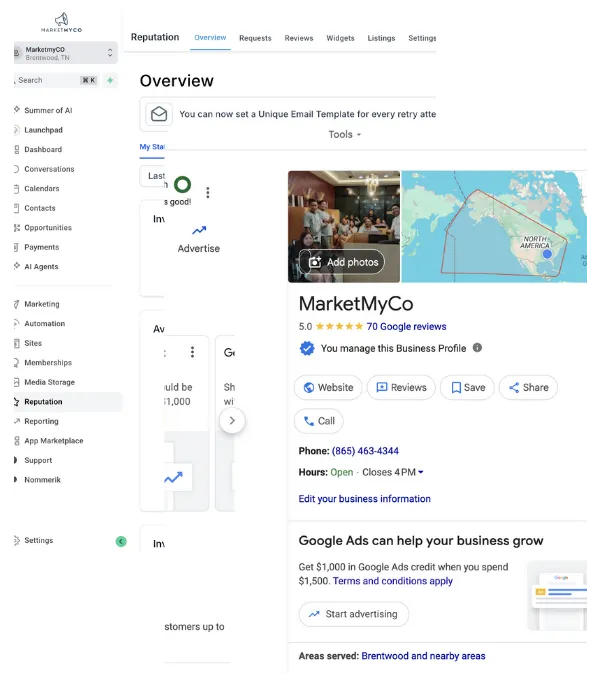The image size is (600, 700).
Task: Open Payments in sidebar
Action: point(42,247)
